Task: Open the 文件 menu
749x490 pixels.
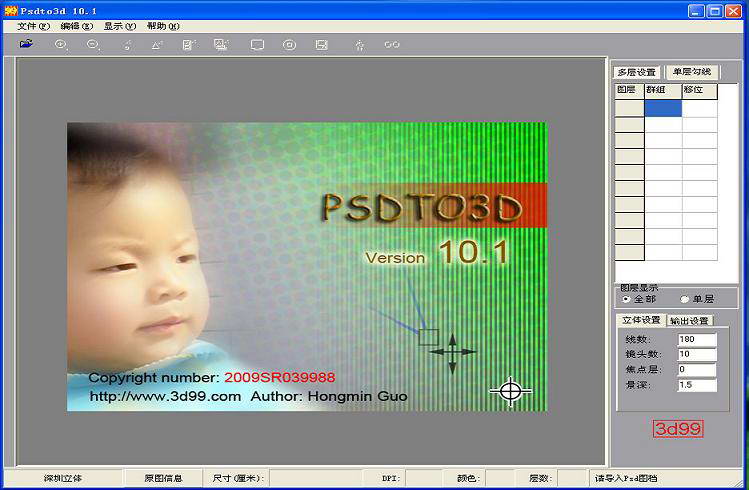Action: pyautogui.click(x=33, y=26)
